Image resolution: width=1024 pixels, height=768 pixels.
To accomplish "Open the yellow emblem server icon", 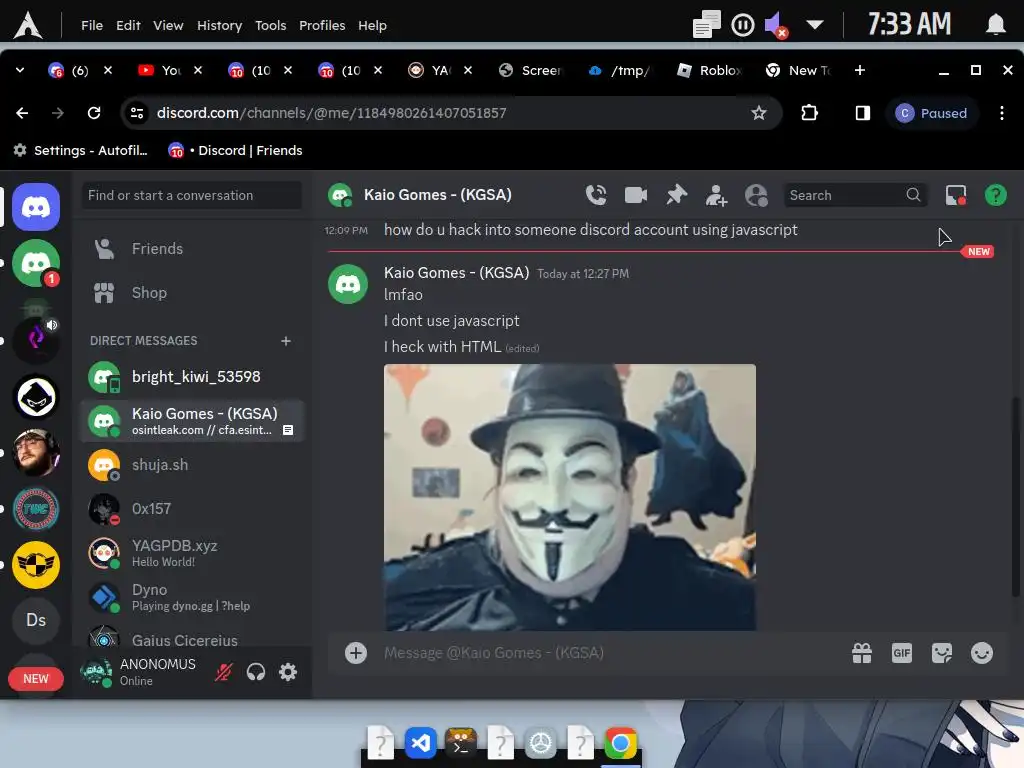I will click(36, 564).
